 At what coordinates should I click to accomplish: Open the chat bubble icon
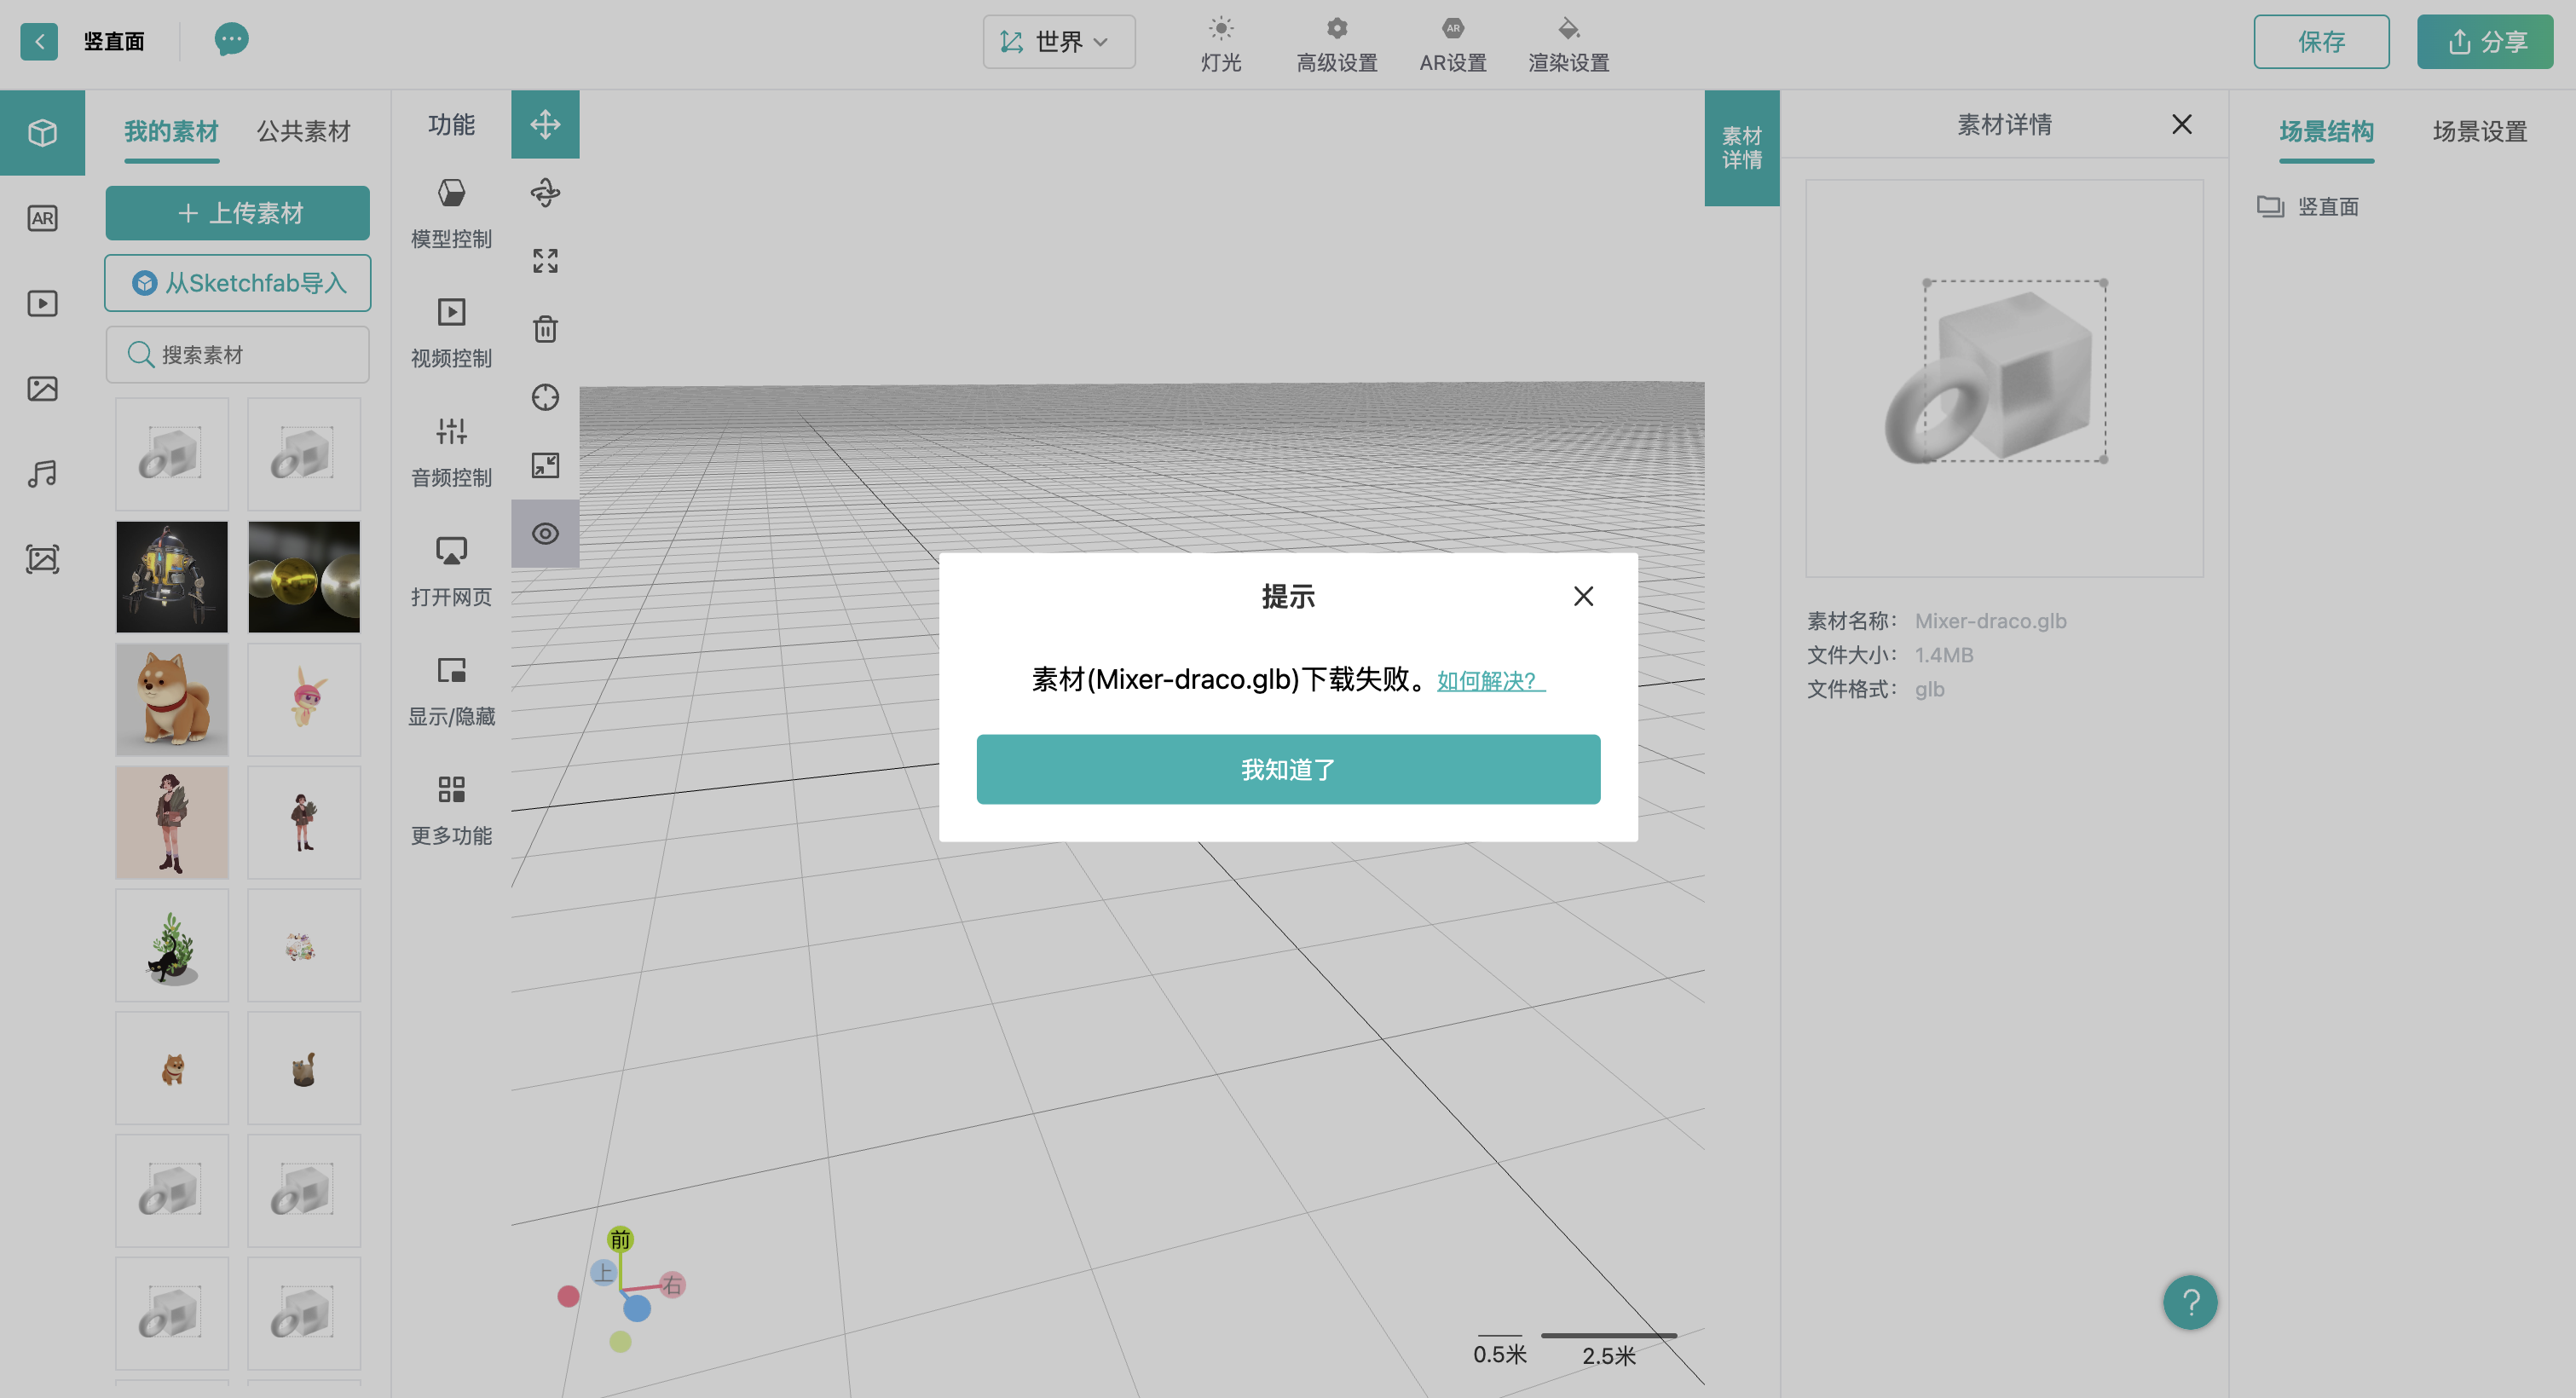[x=231, y=40]
